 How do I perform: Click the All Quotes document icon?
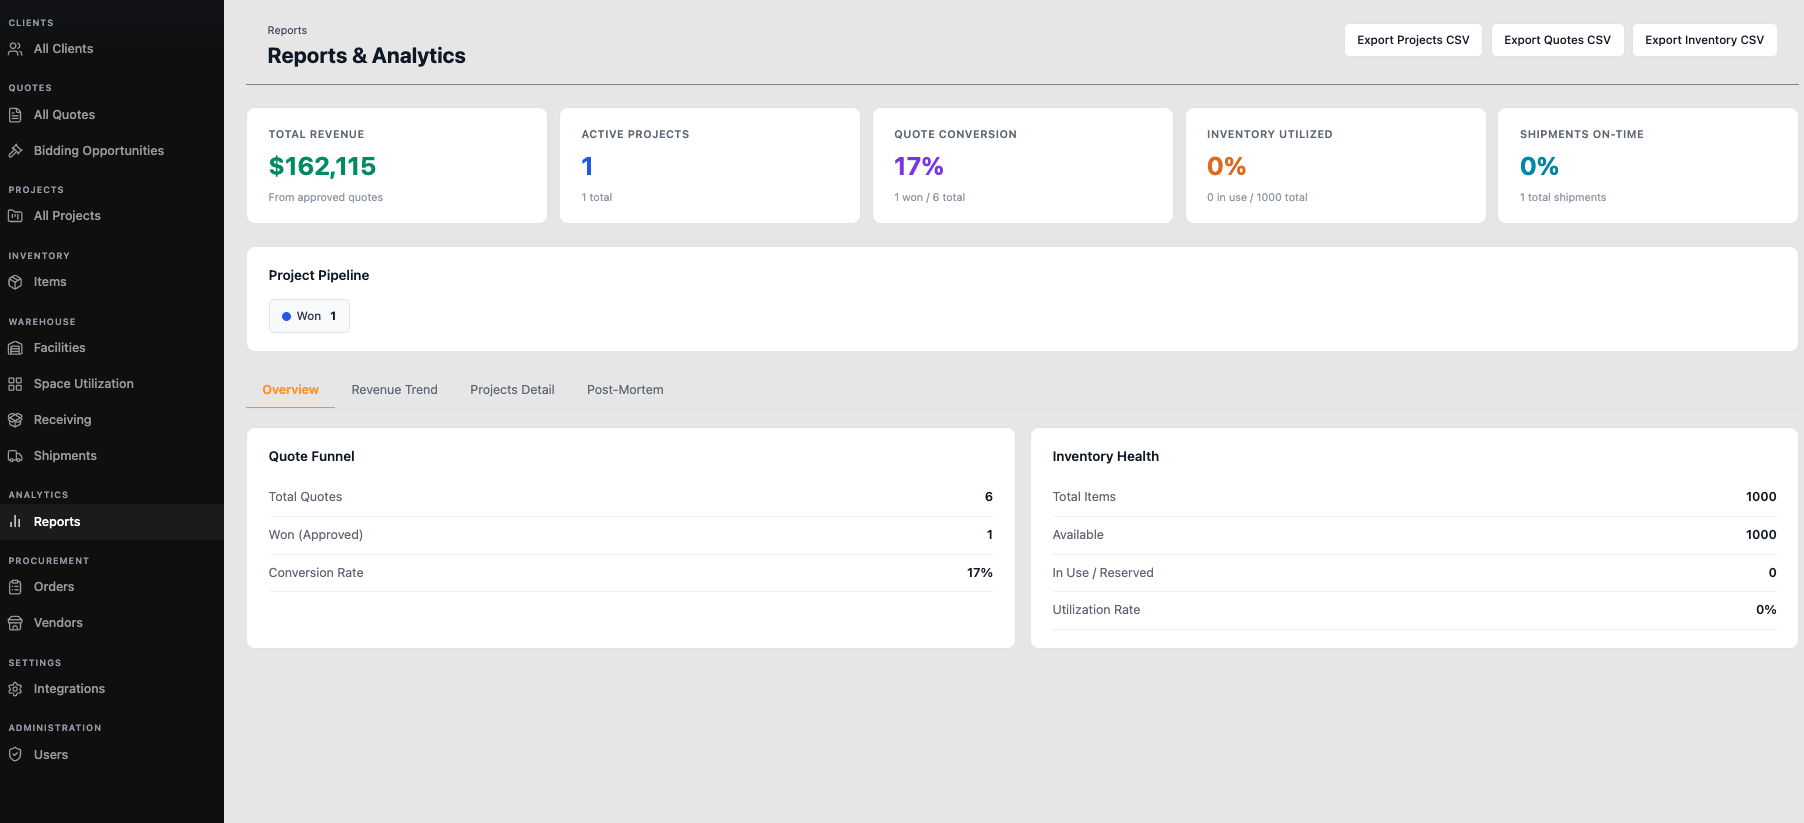point(15,115)
